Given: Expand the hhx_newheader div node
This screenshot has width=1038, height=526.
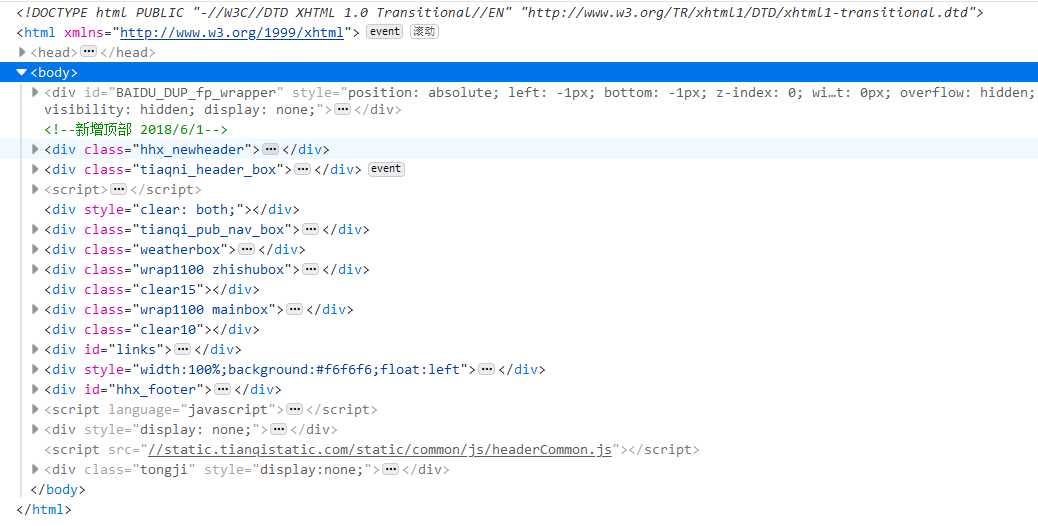Looking at the screenshot, I should click(36, 149).
